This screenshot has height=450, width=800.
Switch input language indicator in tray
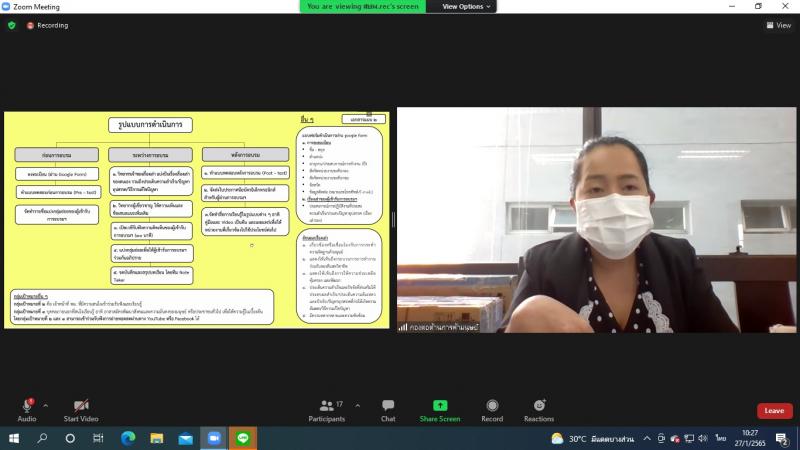720,438
